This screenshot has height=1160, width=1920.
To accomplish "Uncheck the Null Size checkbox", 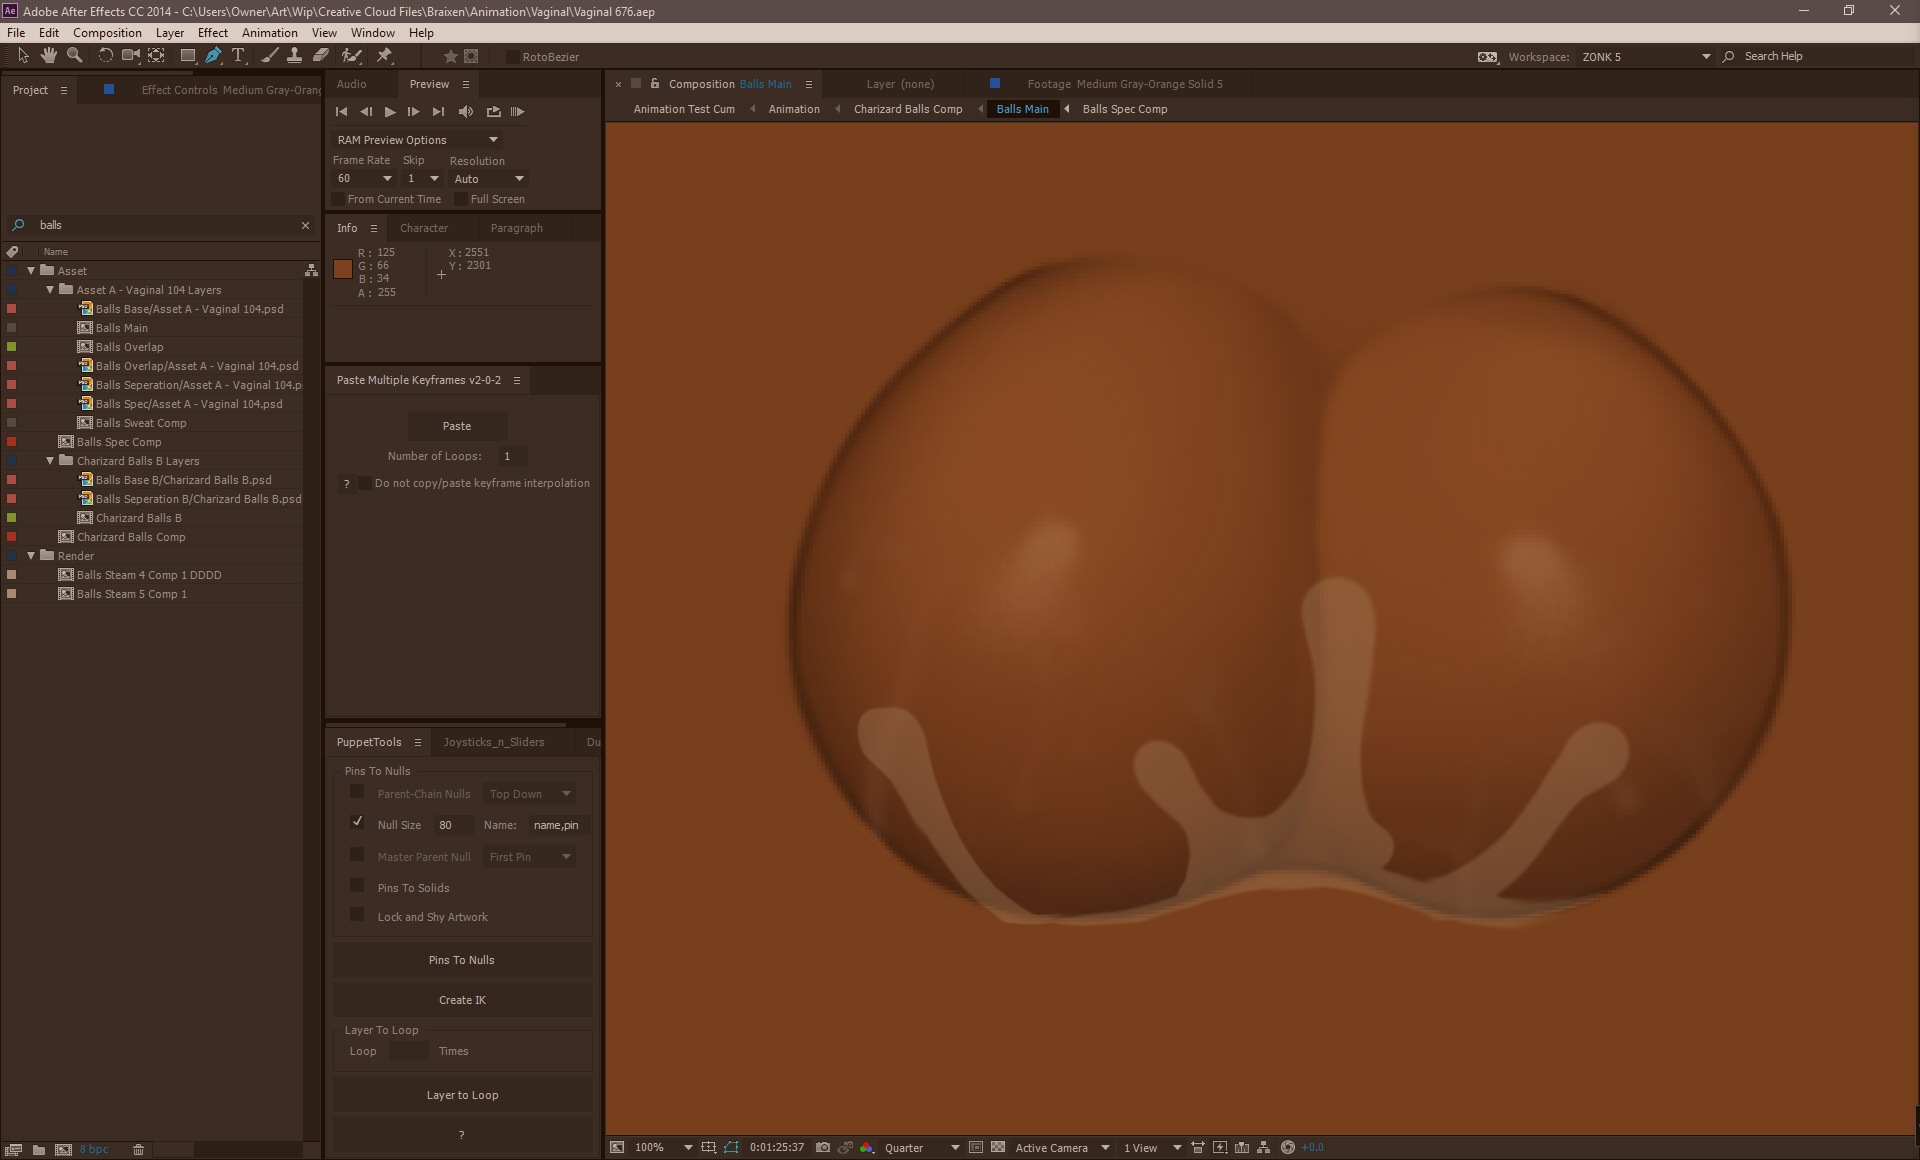I will [357, 822].
